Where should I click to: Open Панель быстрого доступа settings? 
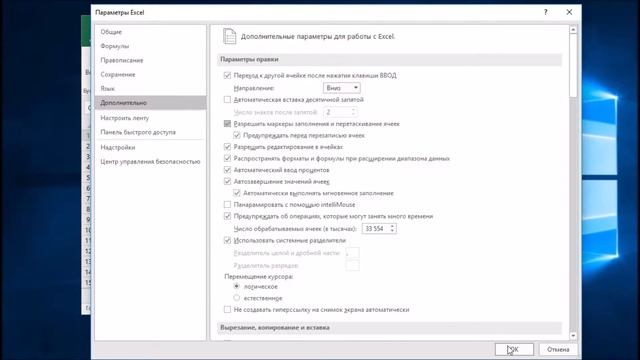click(138, 132)
